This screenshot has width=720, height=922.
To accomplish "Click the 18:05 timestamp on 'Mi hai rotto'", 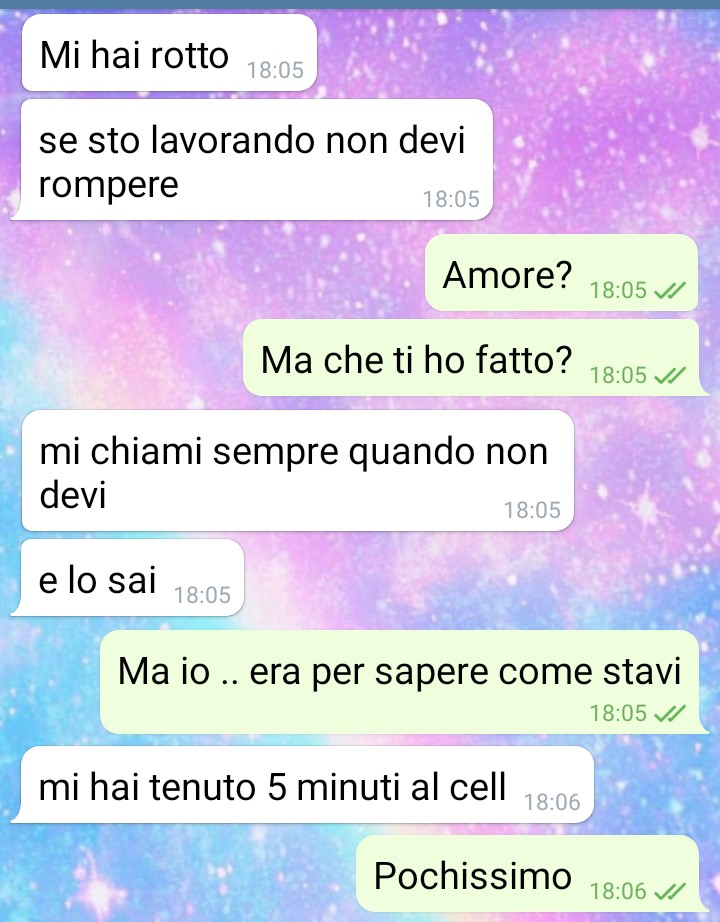I will click(x=275, y=70).
